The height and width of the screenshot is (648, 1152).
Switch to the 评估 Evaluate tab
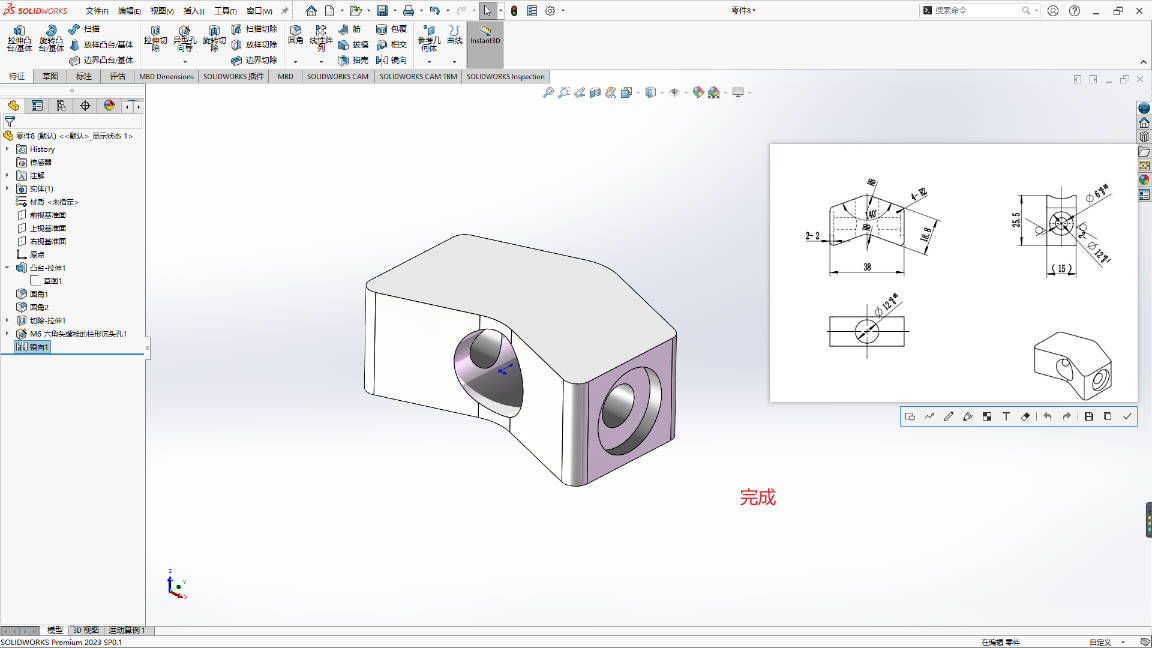[x=118, y=76]
